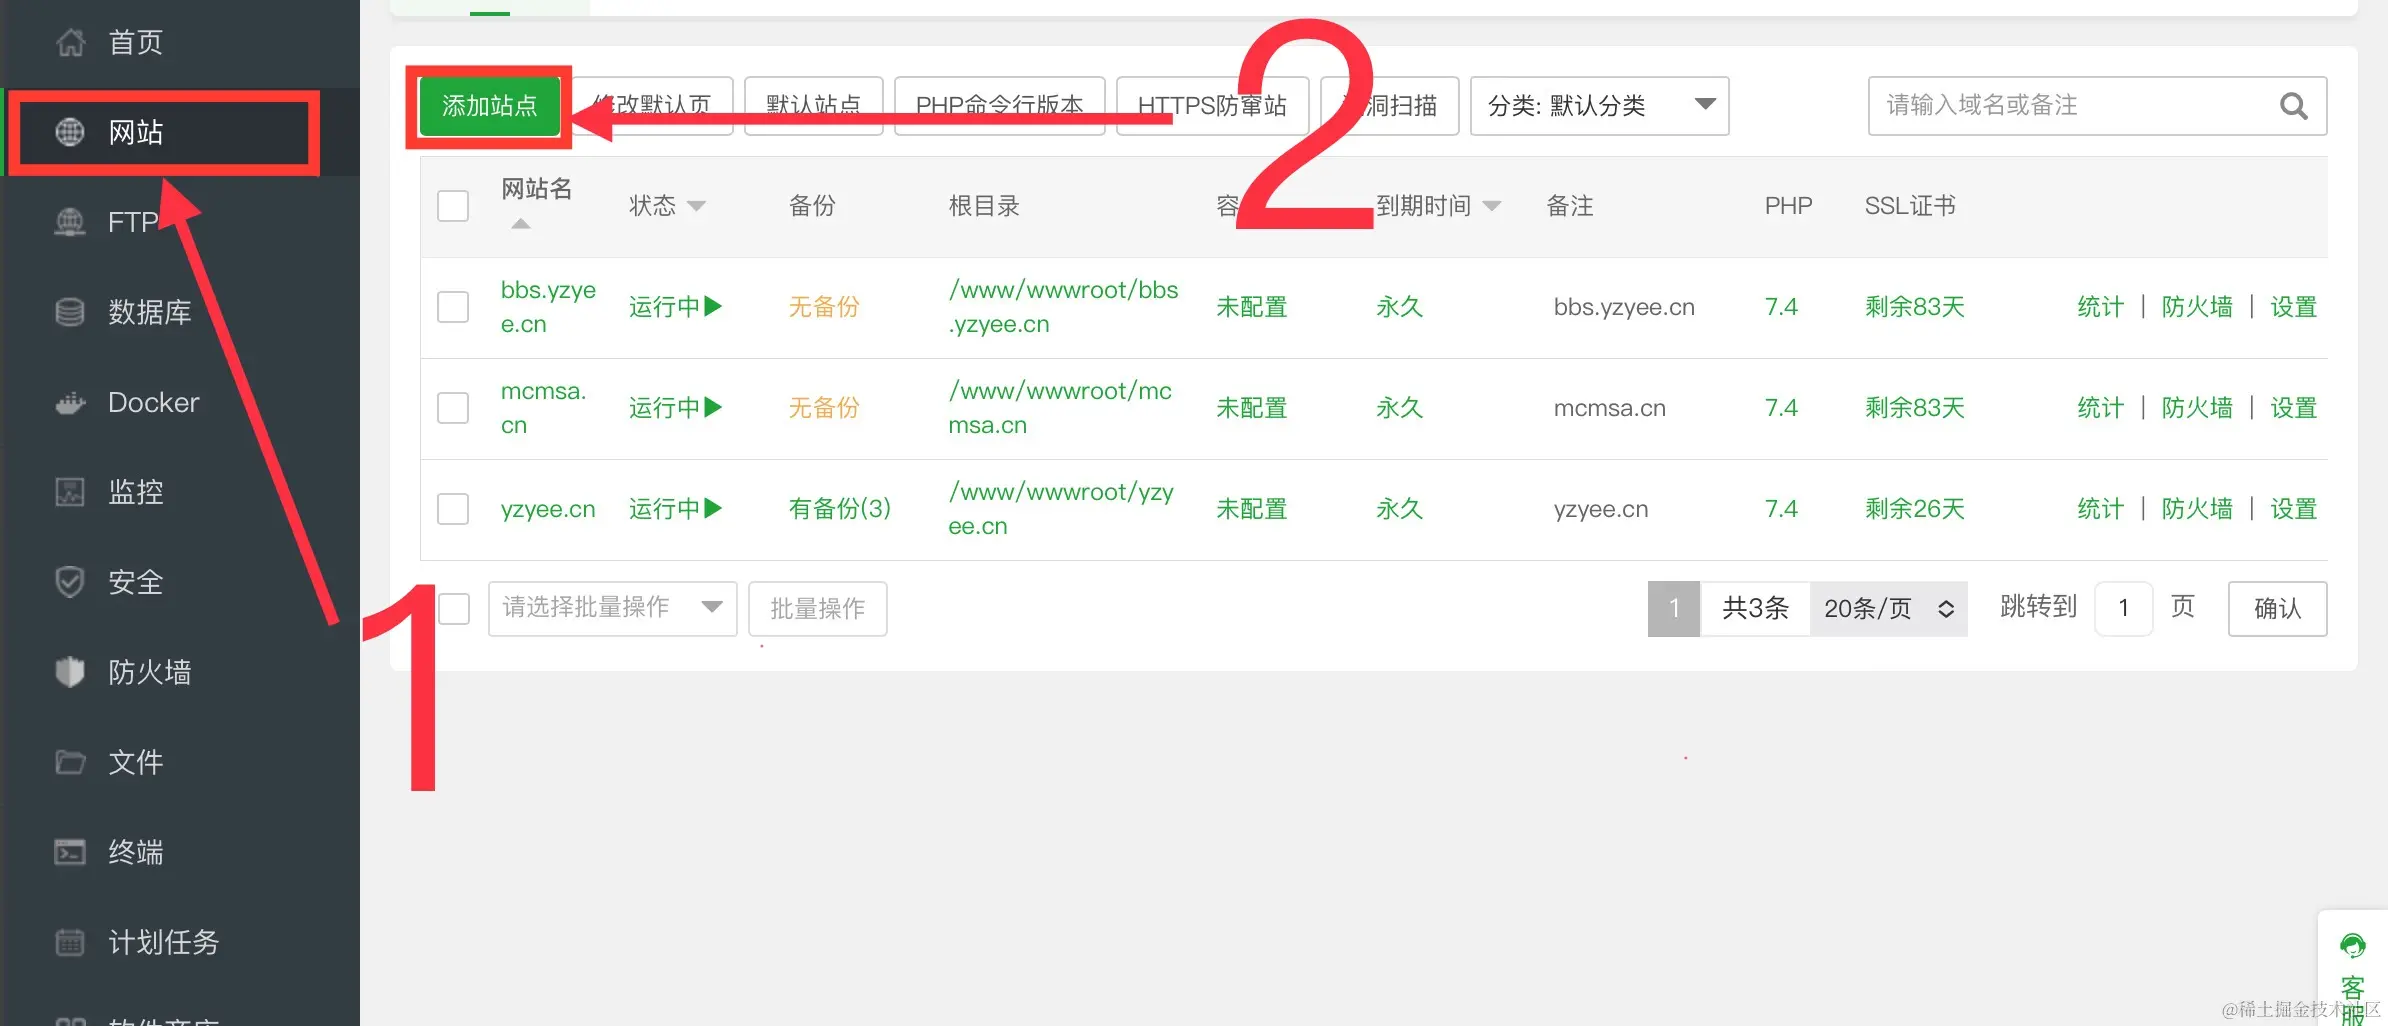Viewport: 2388px width, 1026px height.
Task: Click 剩余26天 SSL link for yzyee.cn
Action: coord(1914,509)
